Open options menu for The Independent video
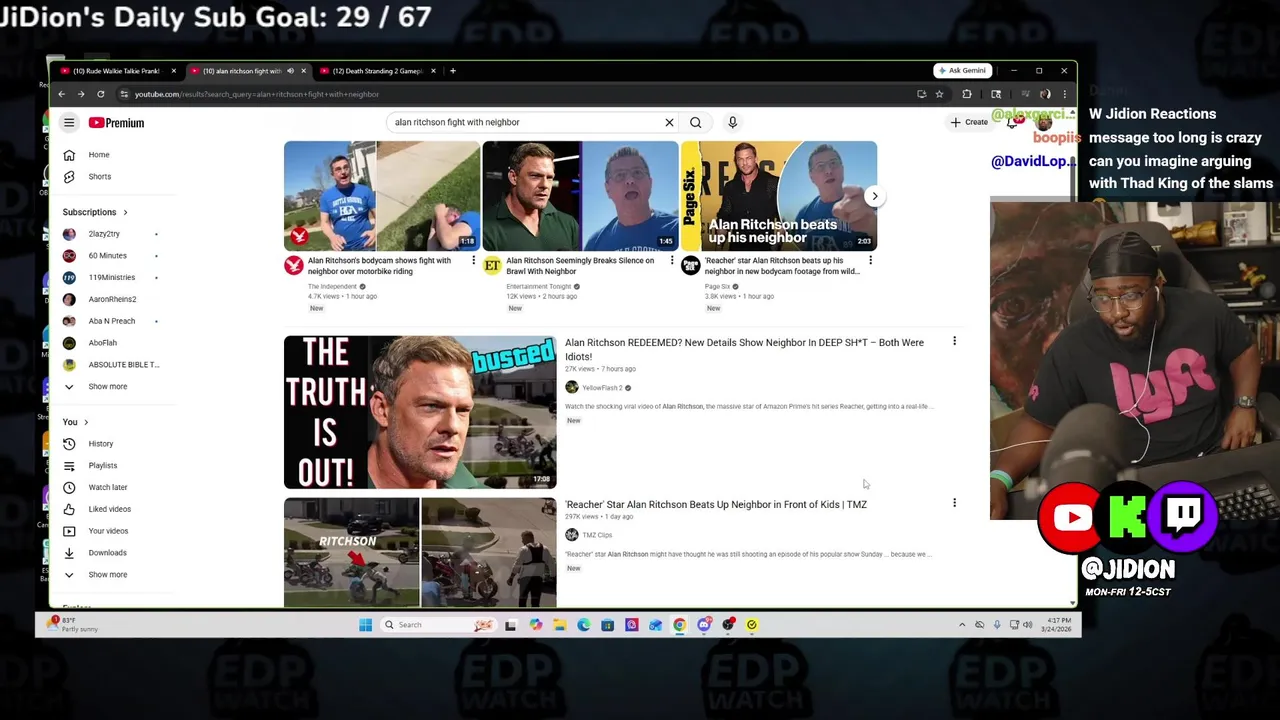Image resolution: width=1280 pixels, height=720 pixels. [473, 261]
